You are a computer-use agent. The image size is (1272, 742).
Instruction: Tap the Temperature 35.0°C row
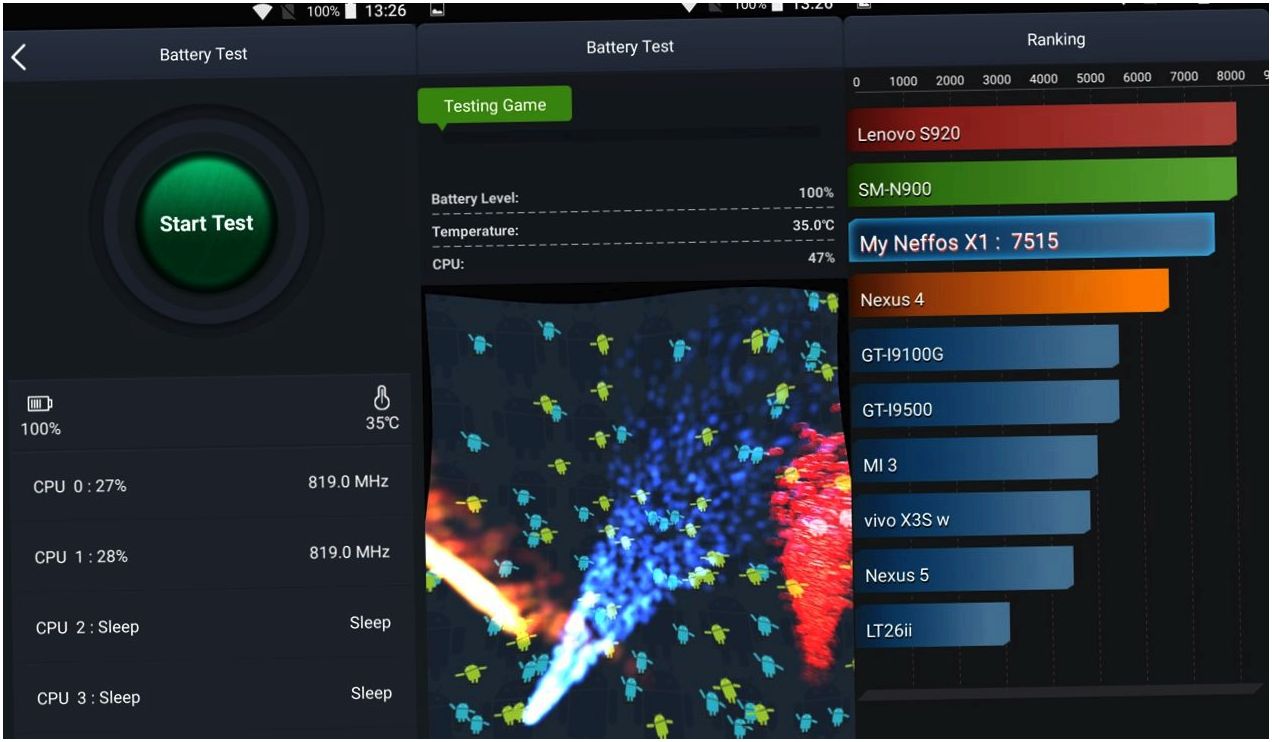point(632,229)
